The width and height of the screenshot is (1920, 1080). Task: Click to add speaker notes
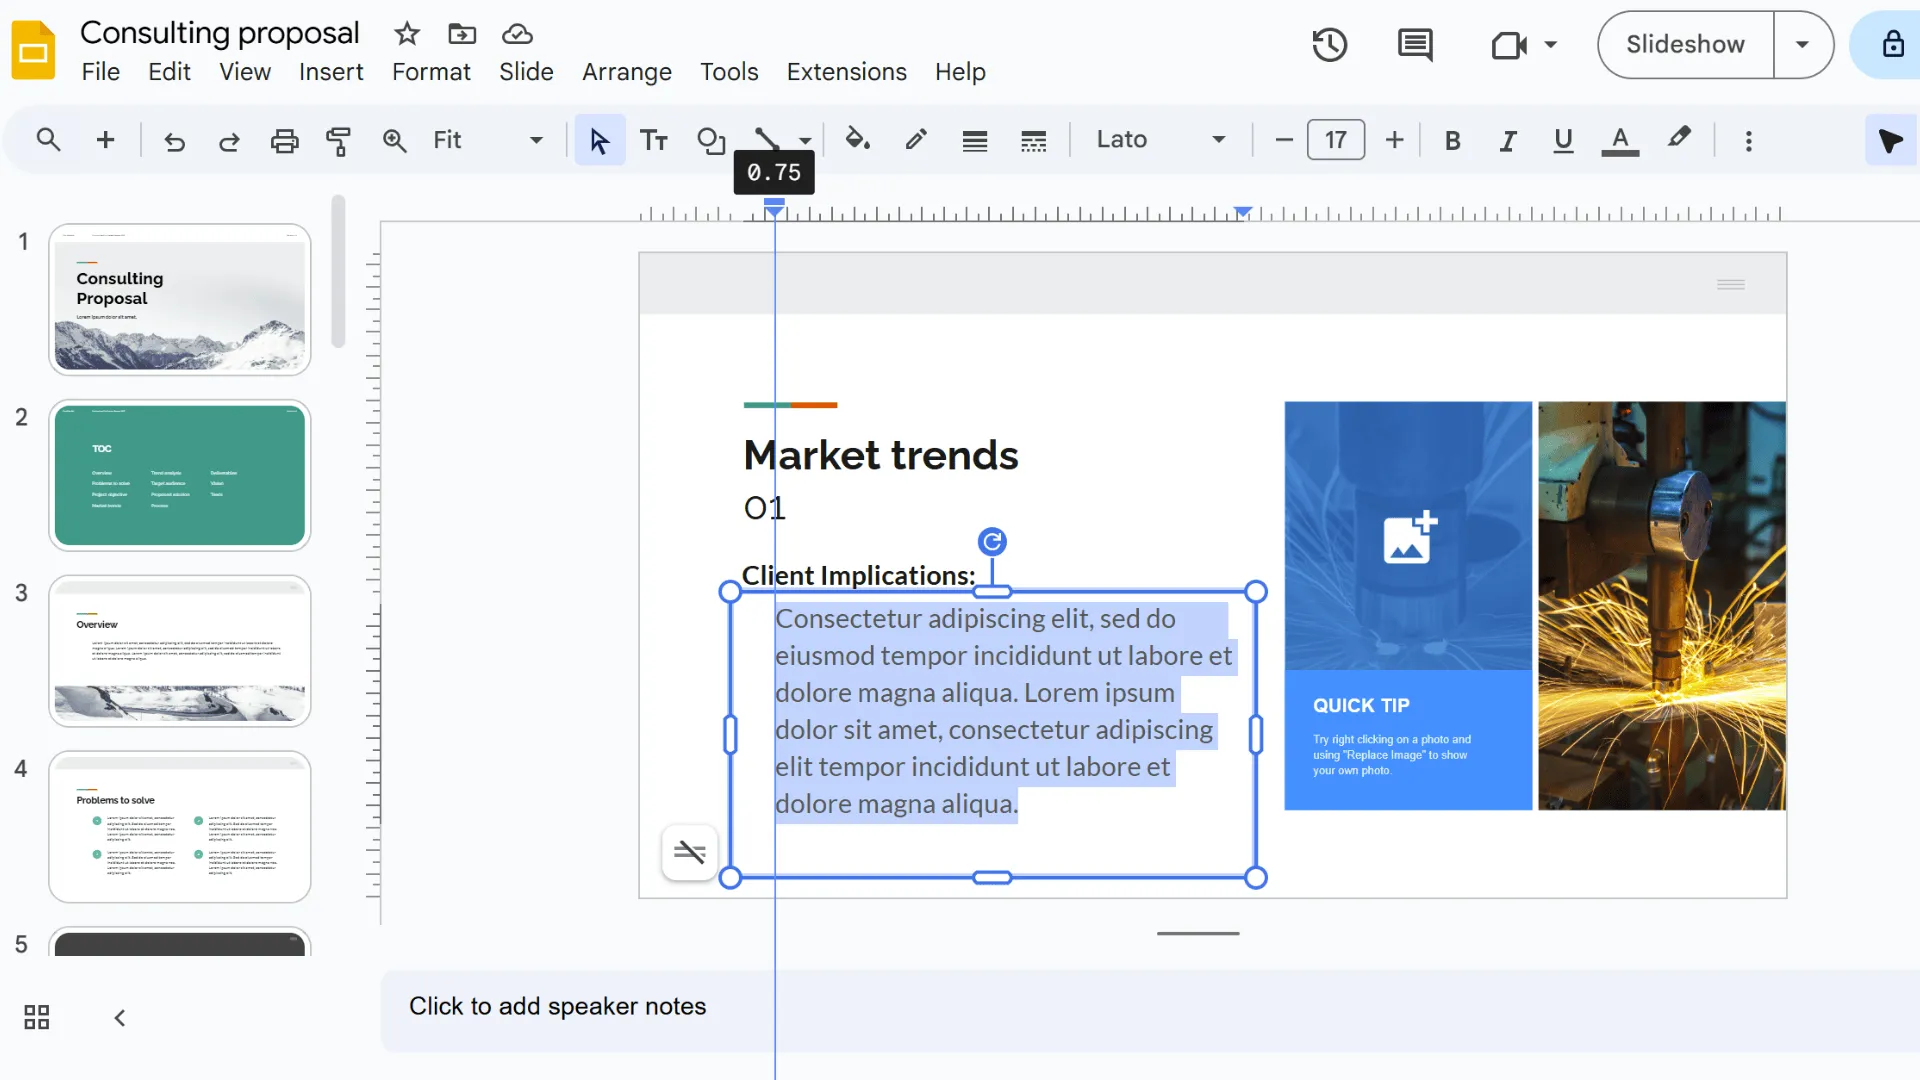[557, 1006]
